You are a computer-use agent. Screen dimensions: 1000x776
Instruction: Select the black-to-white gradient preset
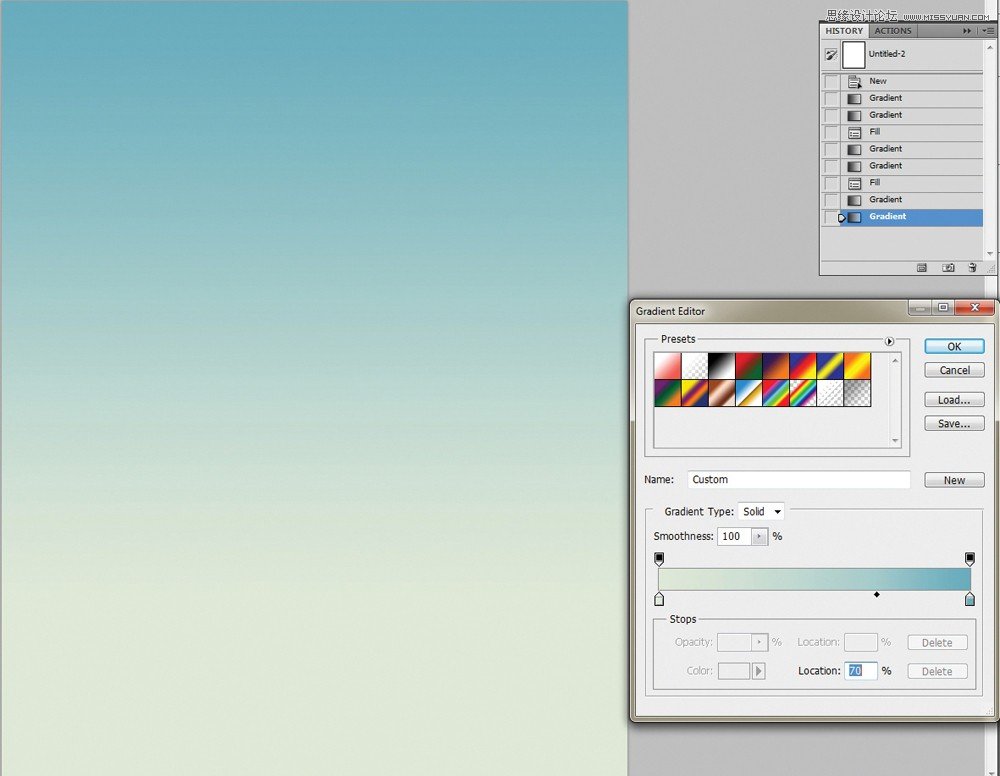pyautogui.click(x=721, y=366)
